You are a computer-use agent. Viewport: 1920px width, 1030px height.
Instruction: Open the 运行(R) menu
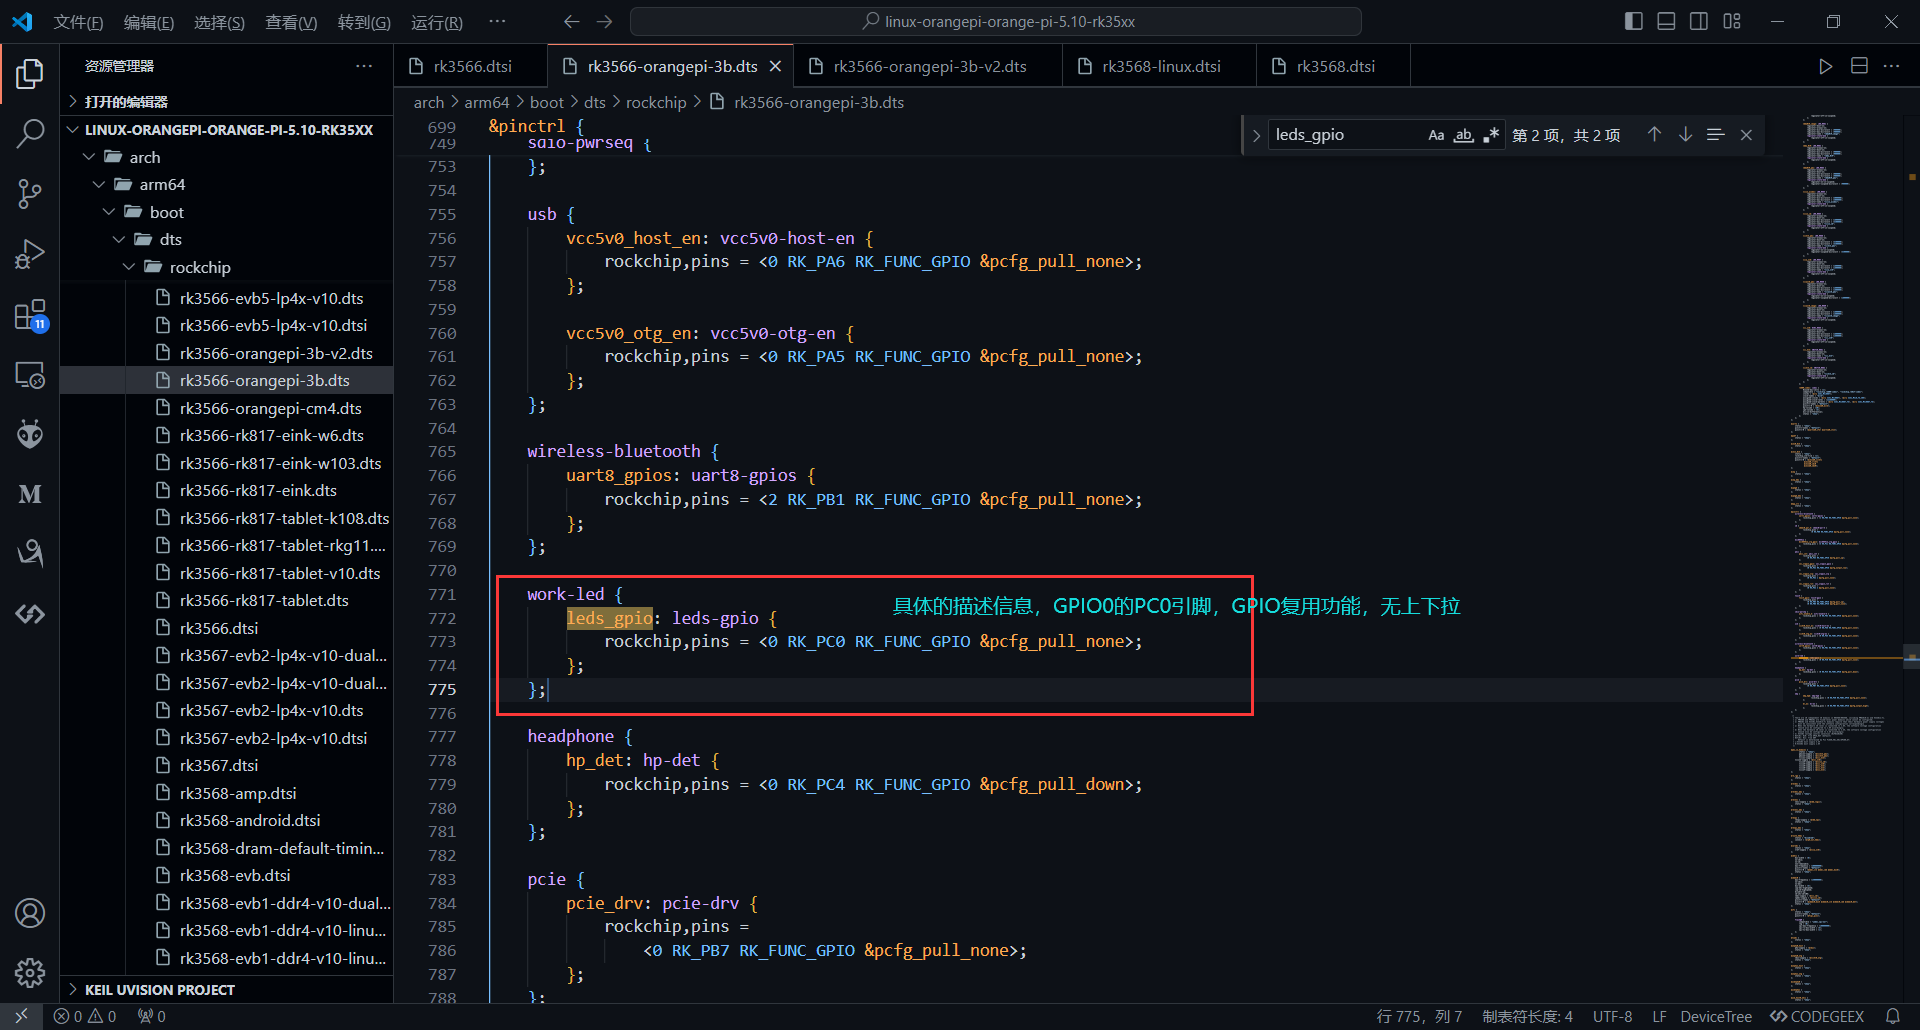pos(437,22)
